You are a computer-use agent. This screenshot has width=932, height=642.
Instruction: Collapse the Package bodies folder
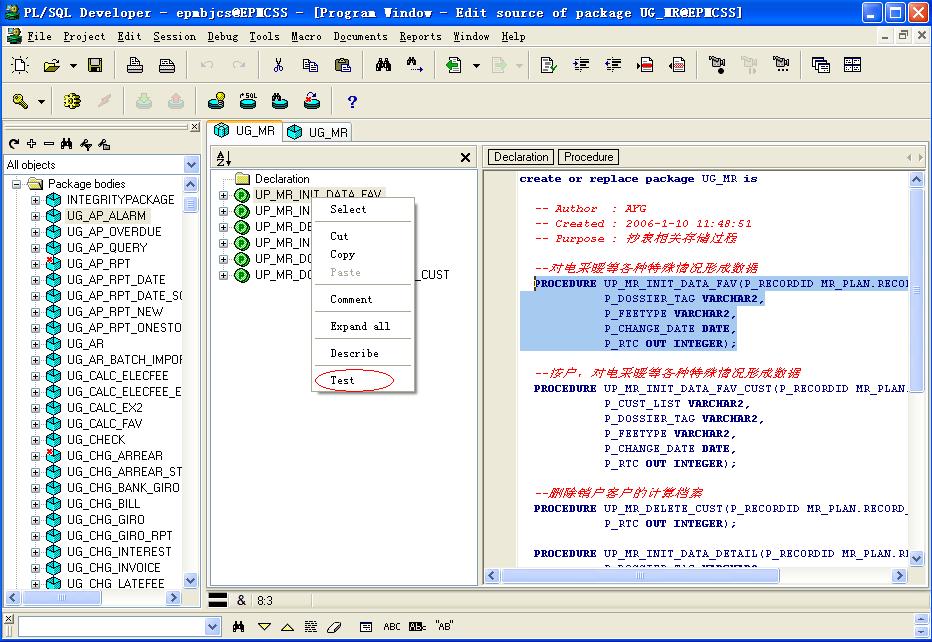point(17,184)
